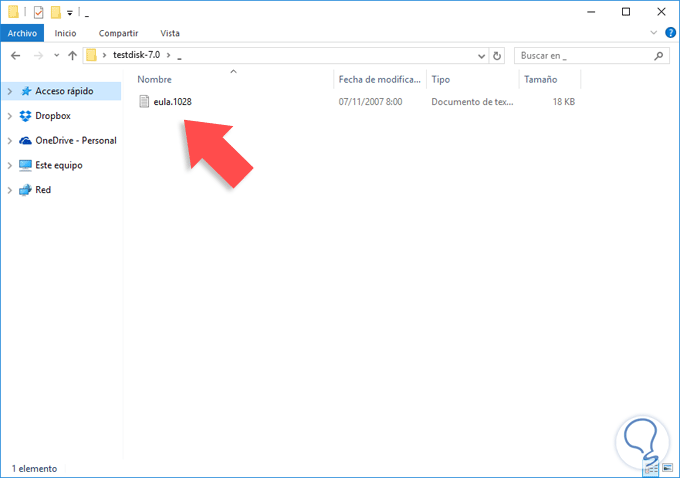Select Este equipo in the sidebar

[59, 165]
